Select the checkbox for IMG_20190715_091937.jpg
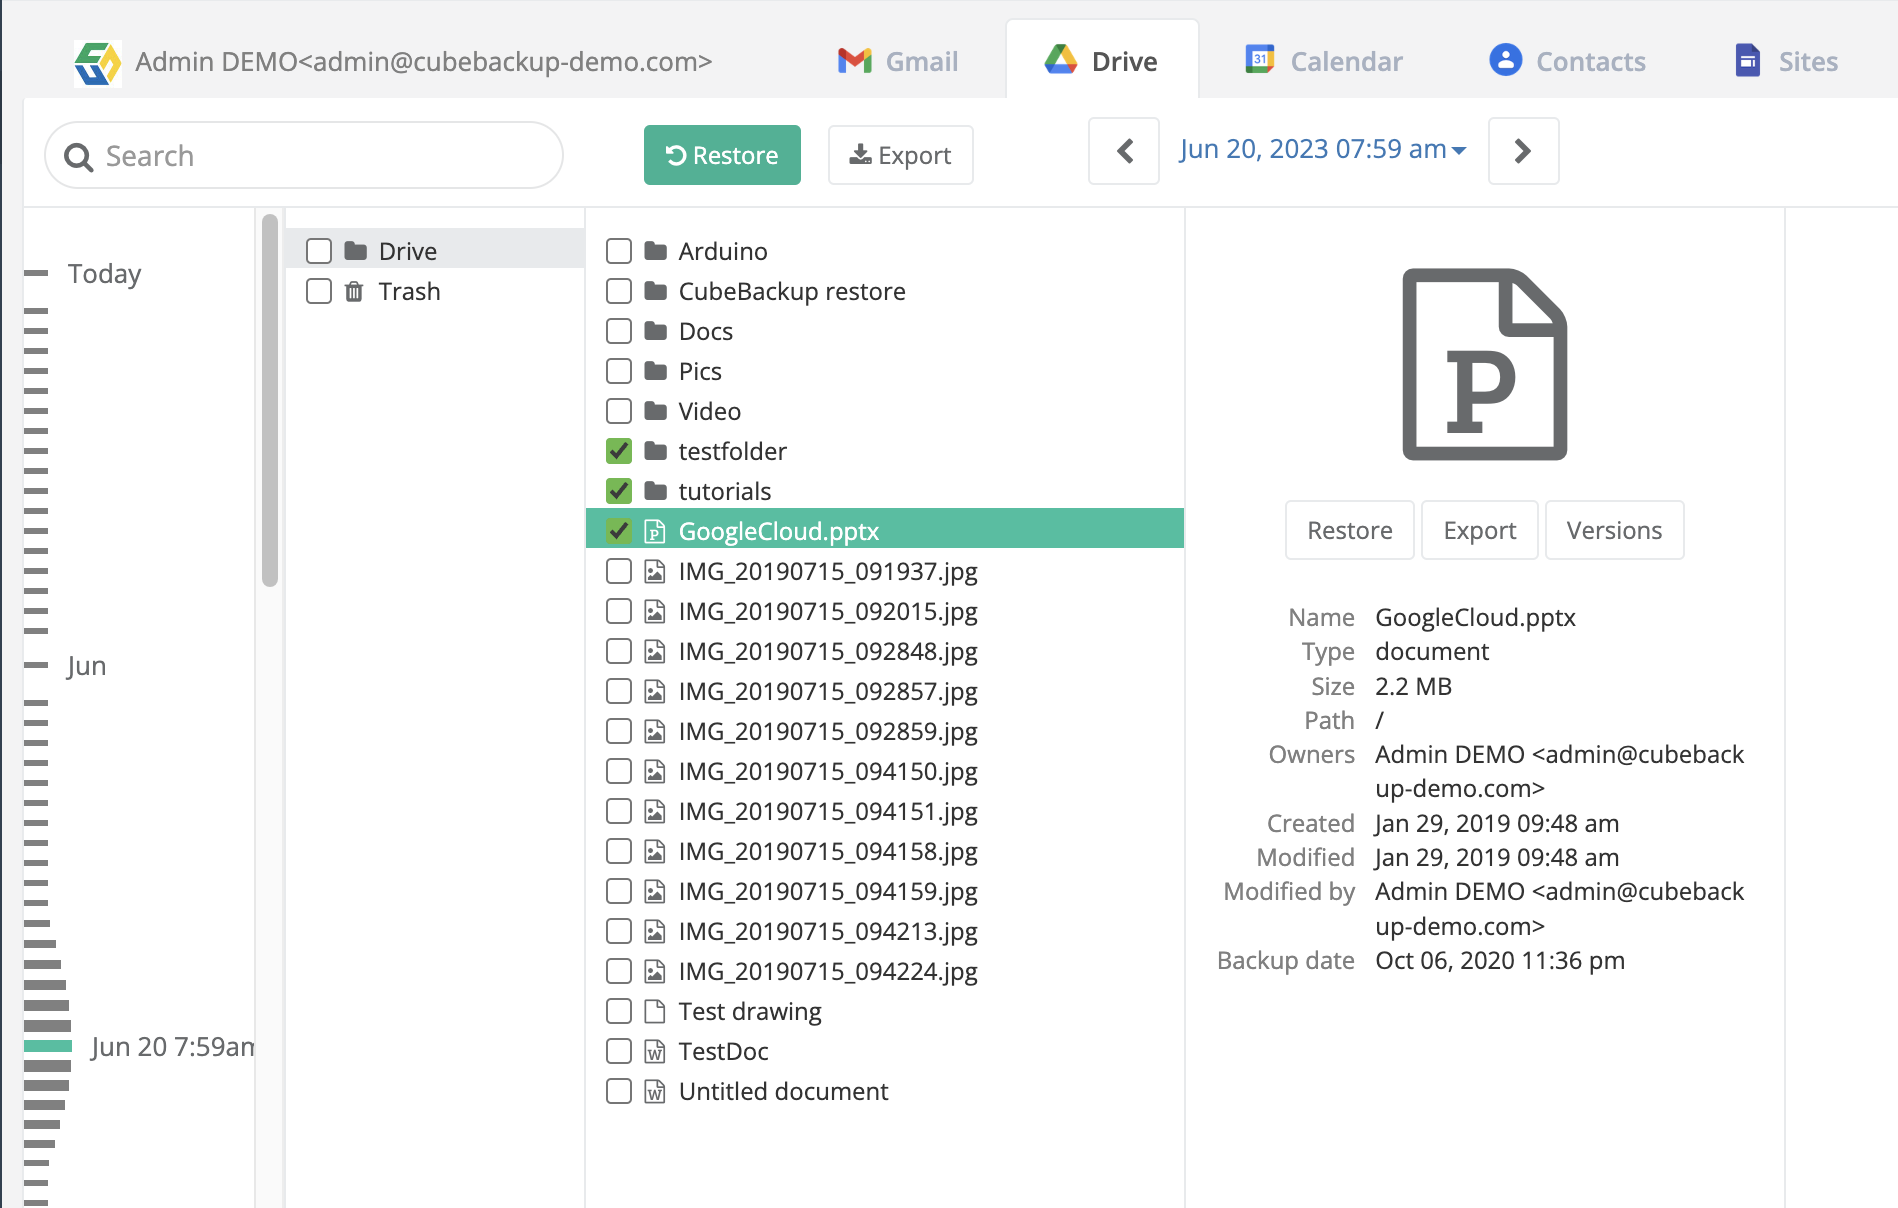The height and width of the screenshot is (1208, 1898). (x=618, y=571)
